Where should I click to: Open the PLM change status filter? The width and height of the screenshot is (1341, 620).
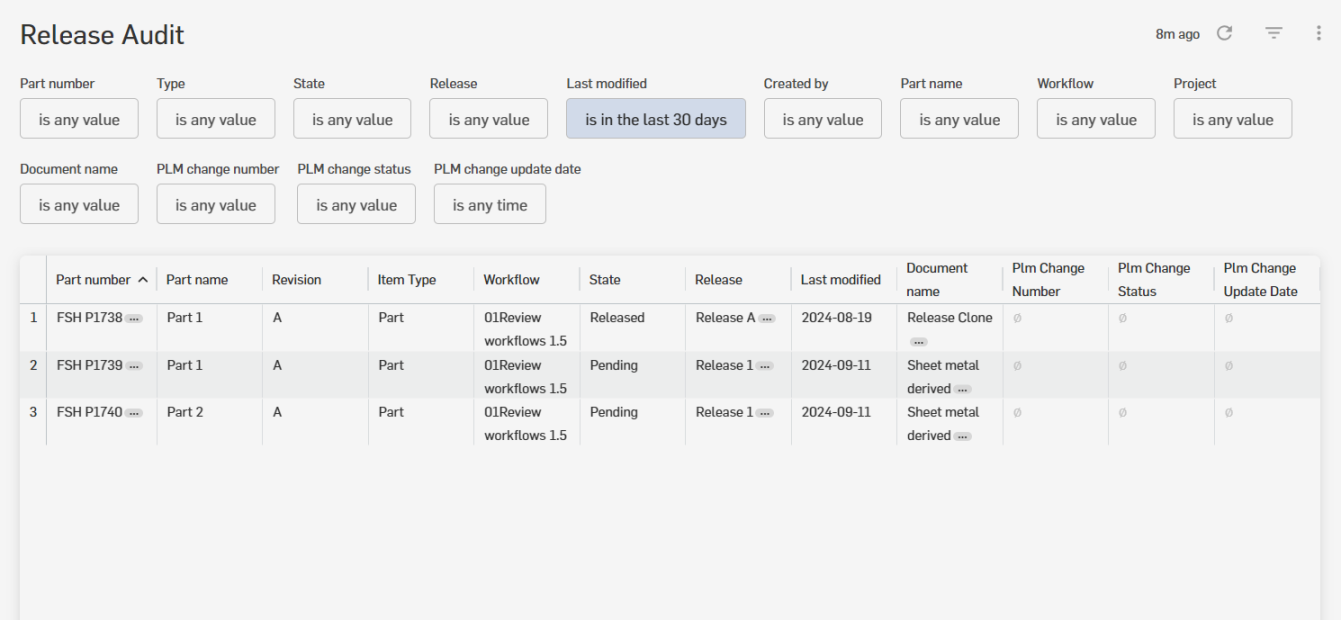356,203
